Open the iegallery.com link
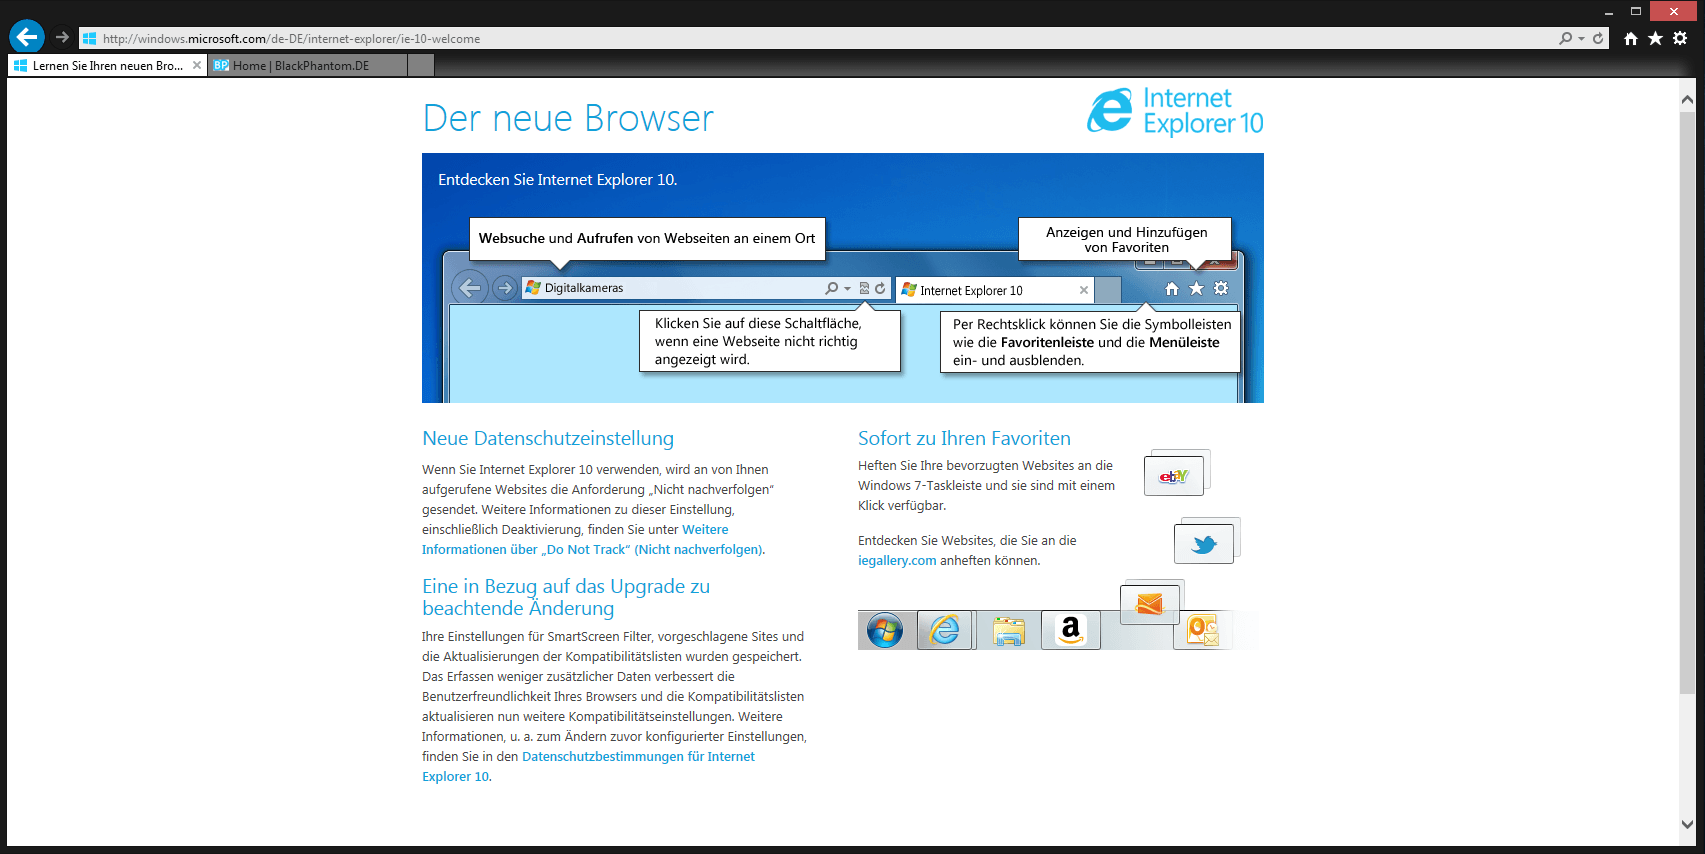Image resolution: width=1705 pixels, height=854 pixels. click(897, 560)
